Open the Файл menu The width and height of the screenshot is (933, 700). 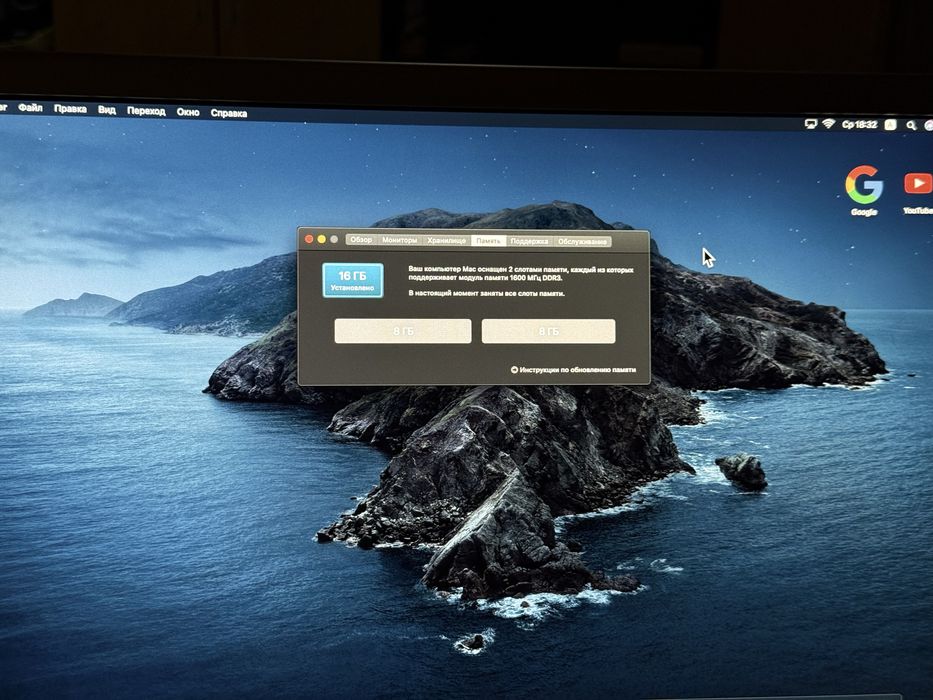[30, 108]
